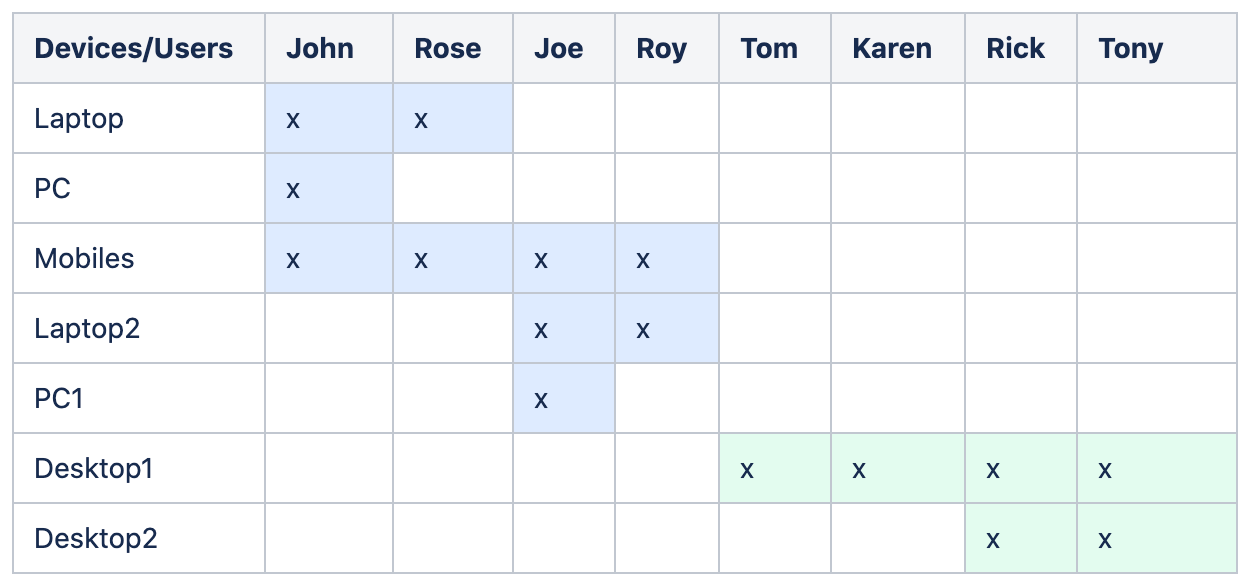Select the Joe column header
This screenshot has height=588, width=1252.
558,48
